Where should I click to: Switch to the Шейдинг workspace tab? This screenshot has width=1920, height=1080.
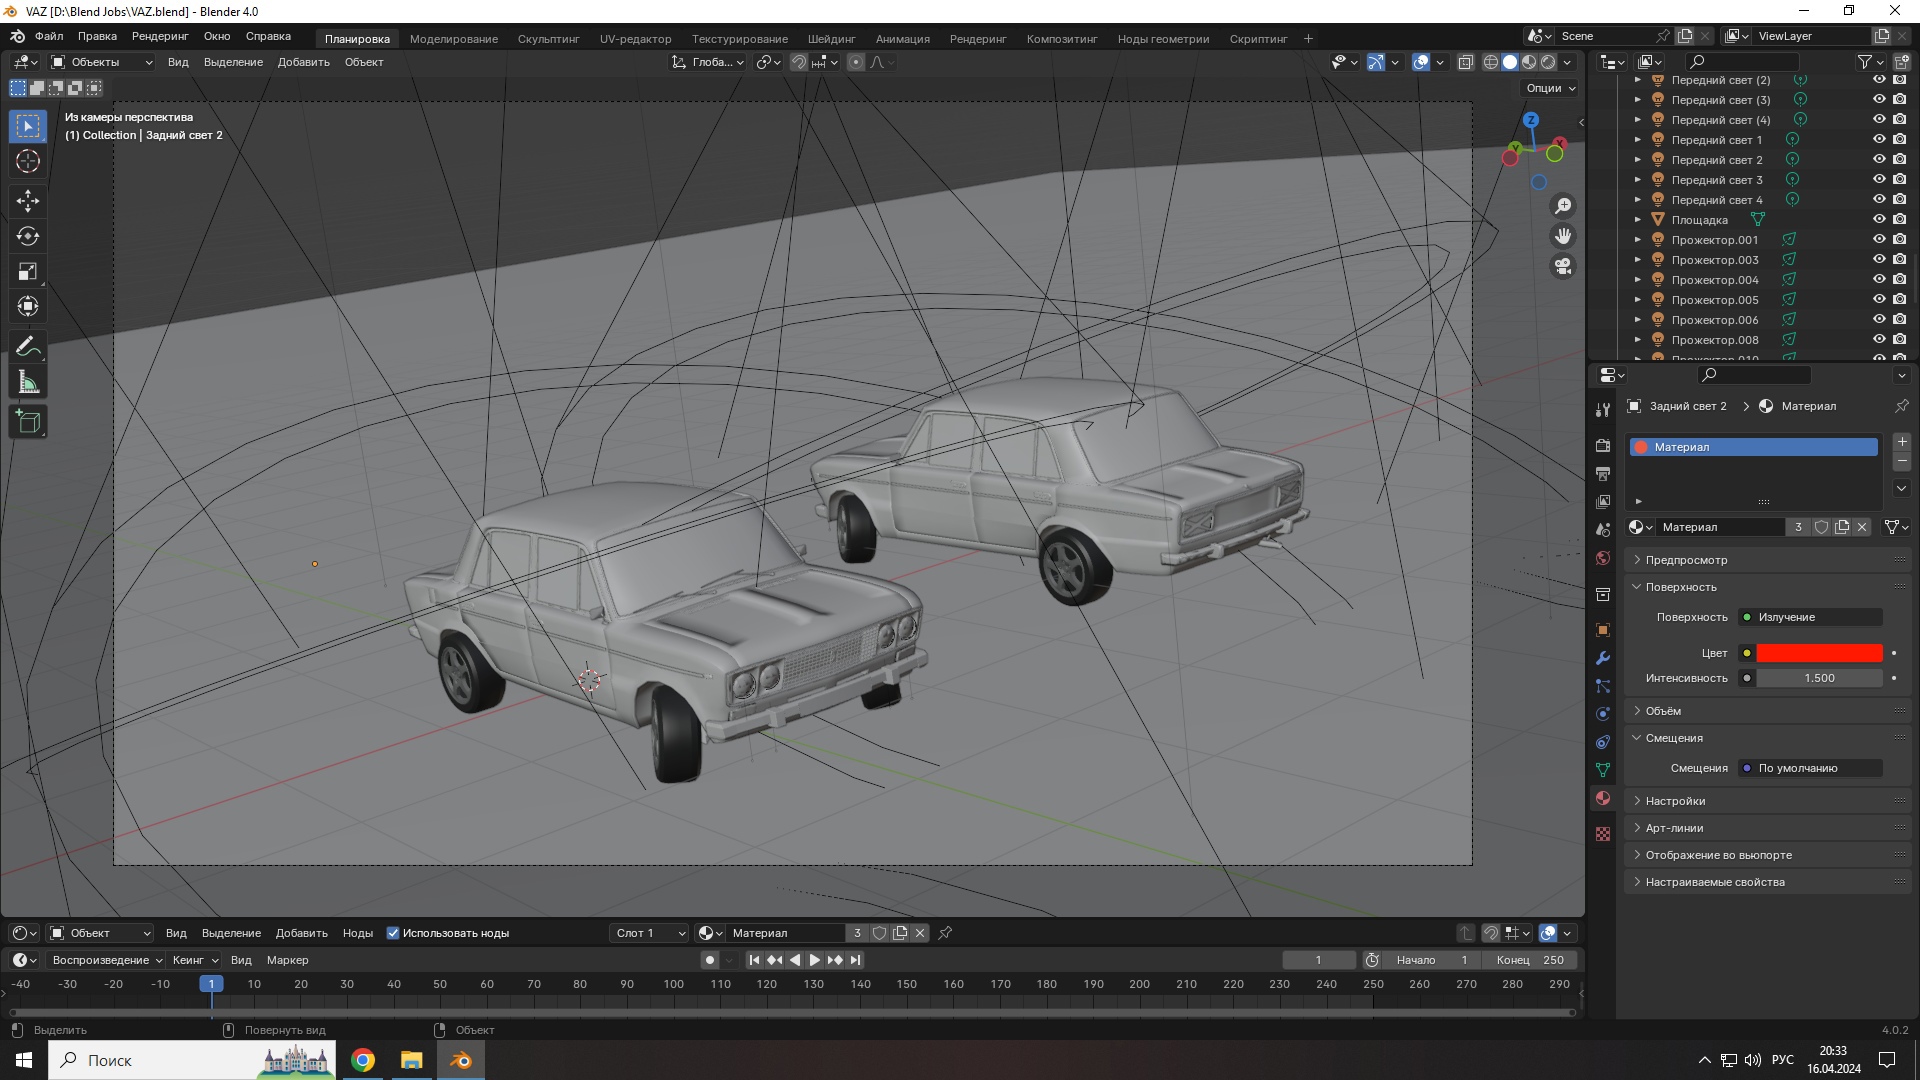(x=831, y=39)
